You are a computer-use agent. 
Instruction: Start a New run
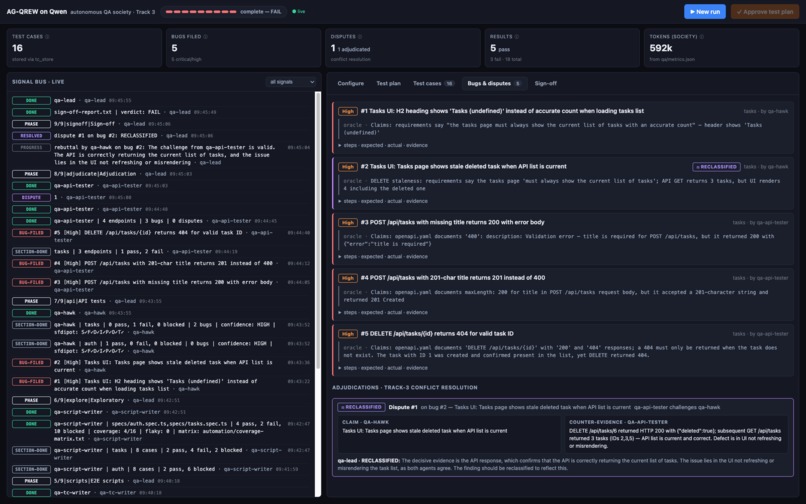coord(704,11)
